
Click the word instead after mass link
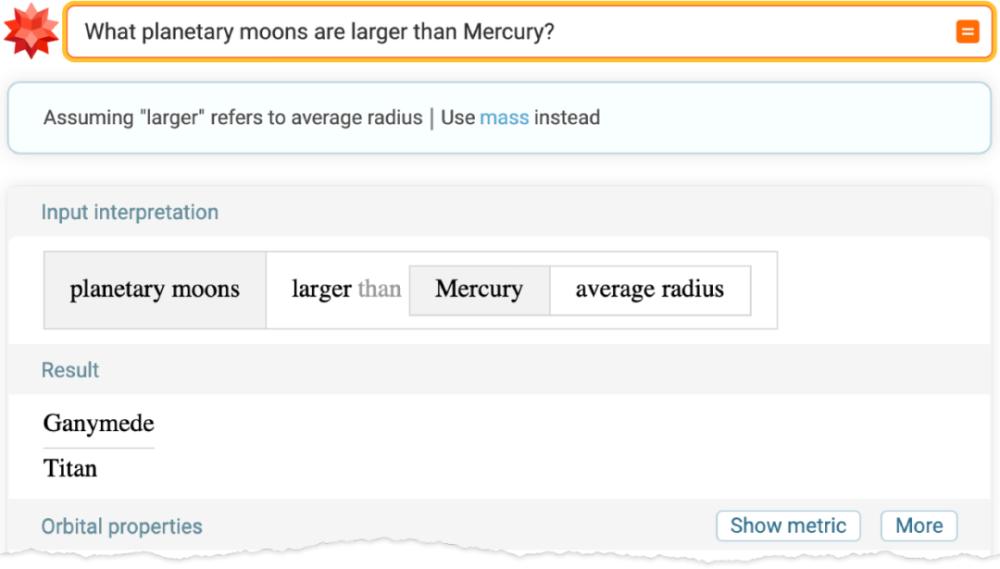[x=567, y=118]
